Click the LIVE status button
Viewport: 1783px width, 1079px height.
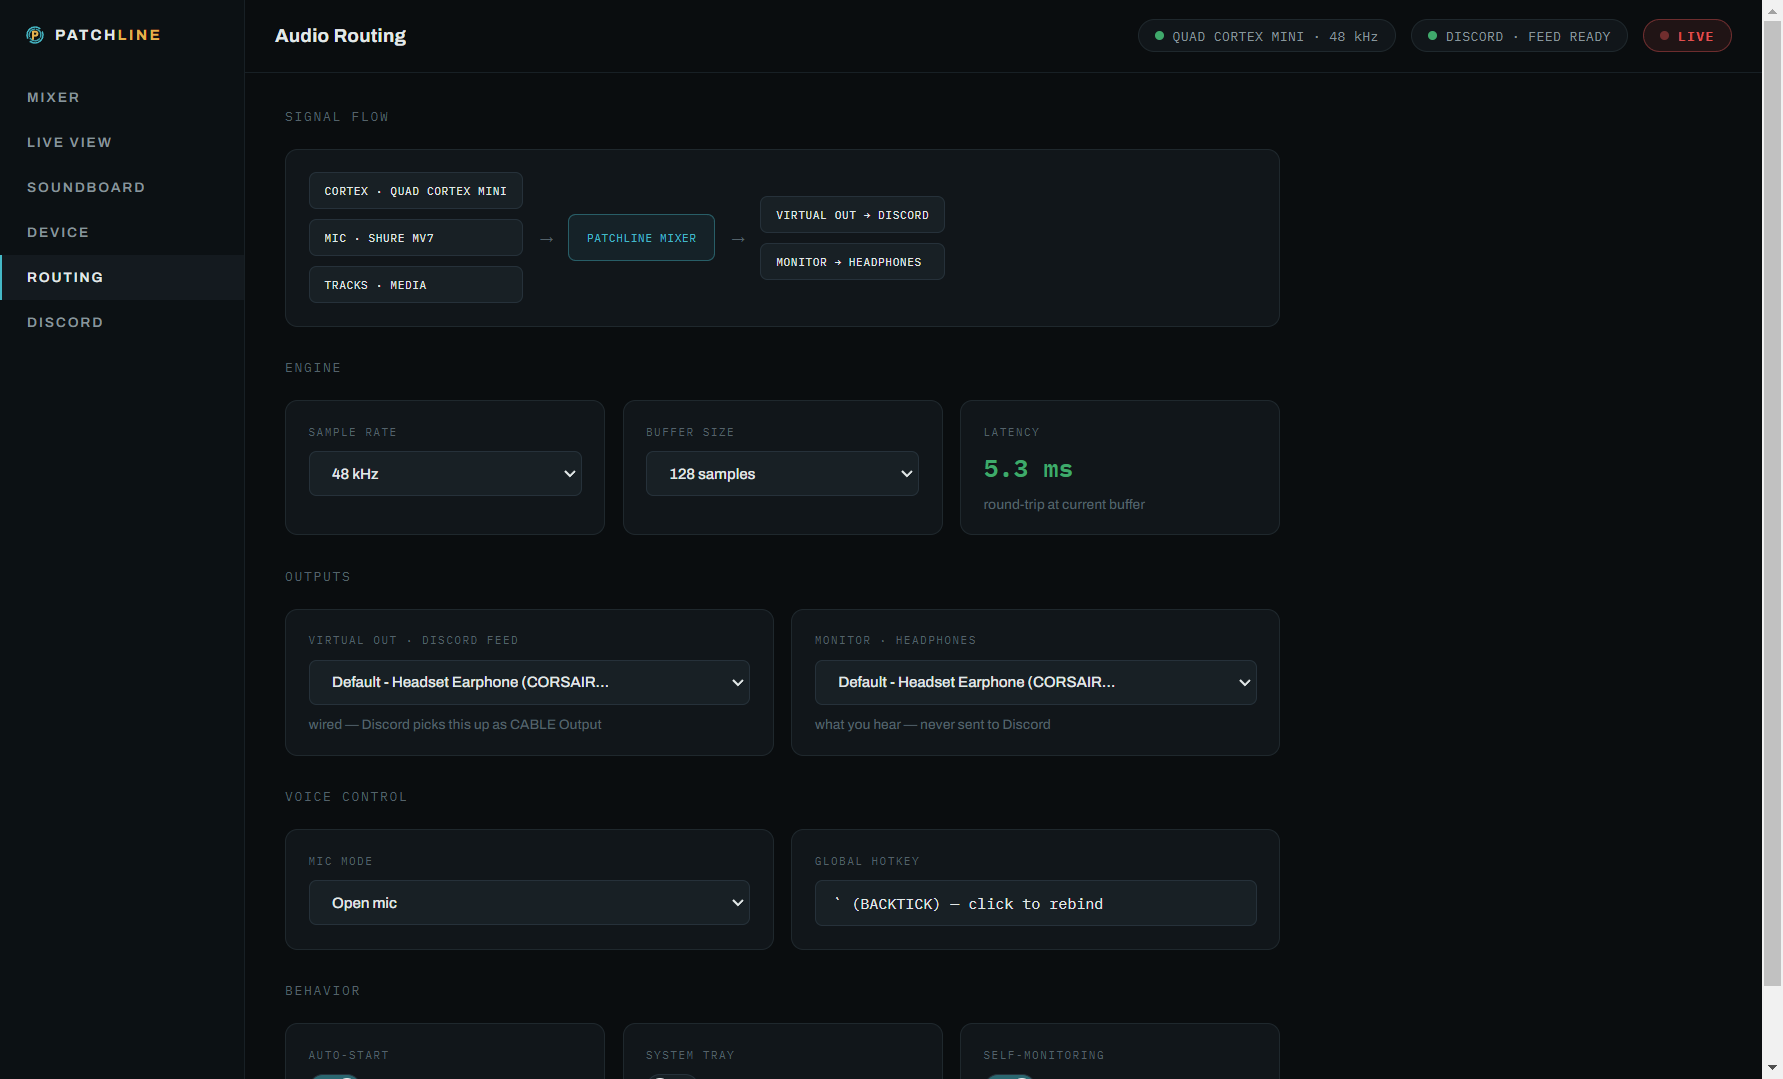(1687, 36)
